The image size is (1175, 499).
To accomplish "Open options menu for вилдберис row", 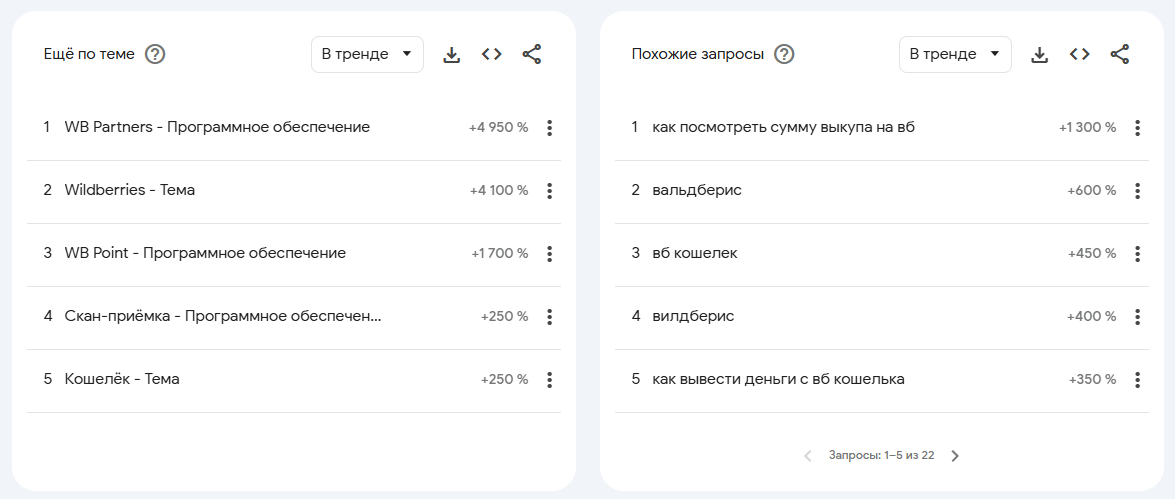I will (x=1138, y=317).
